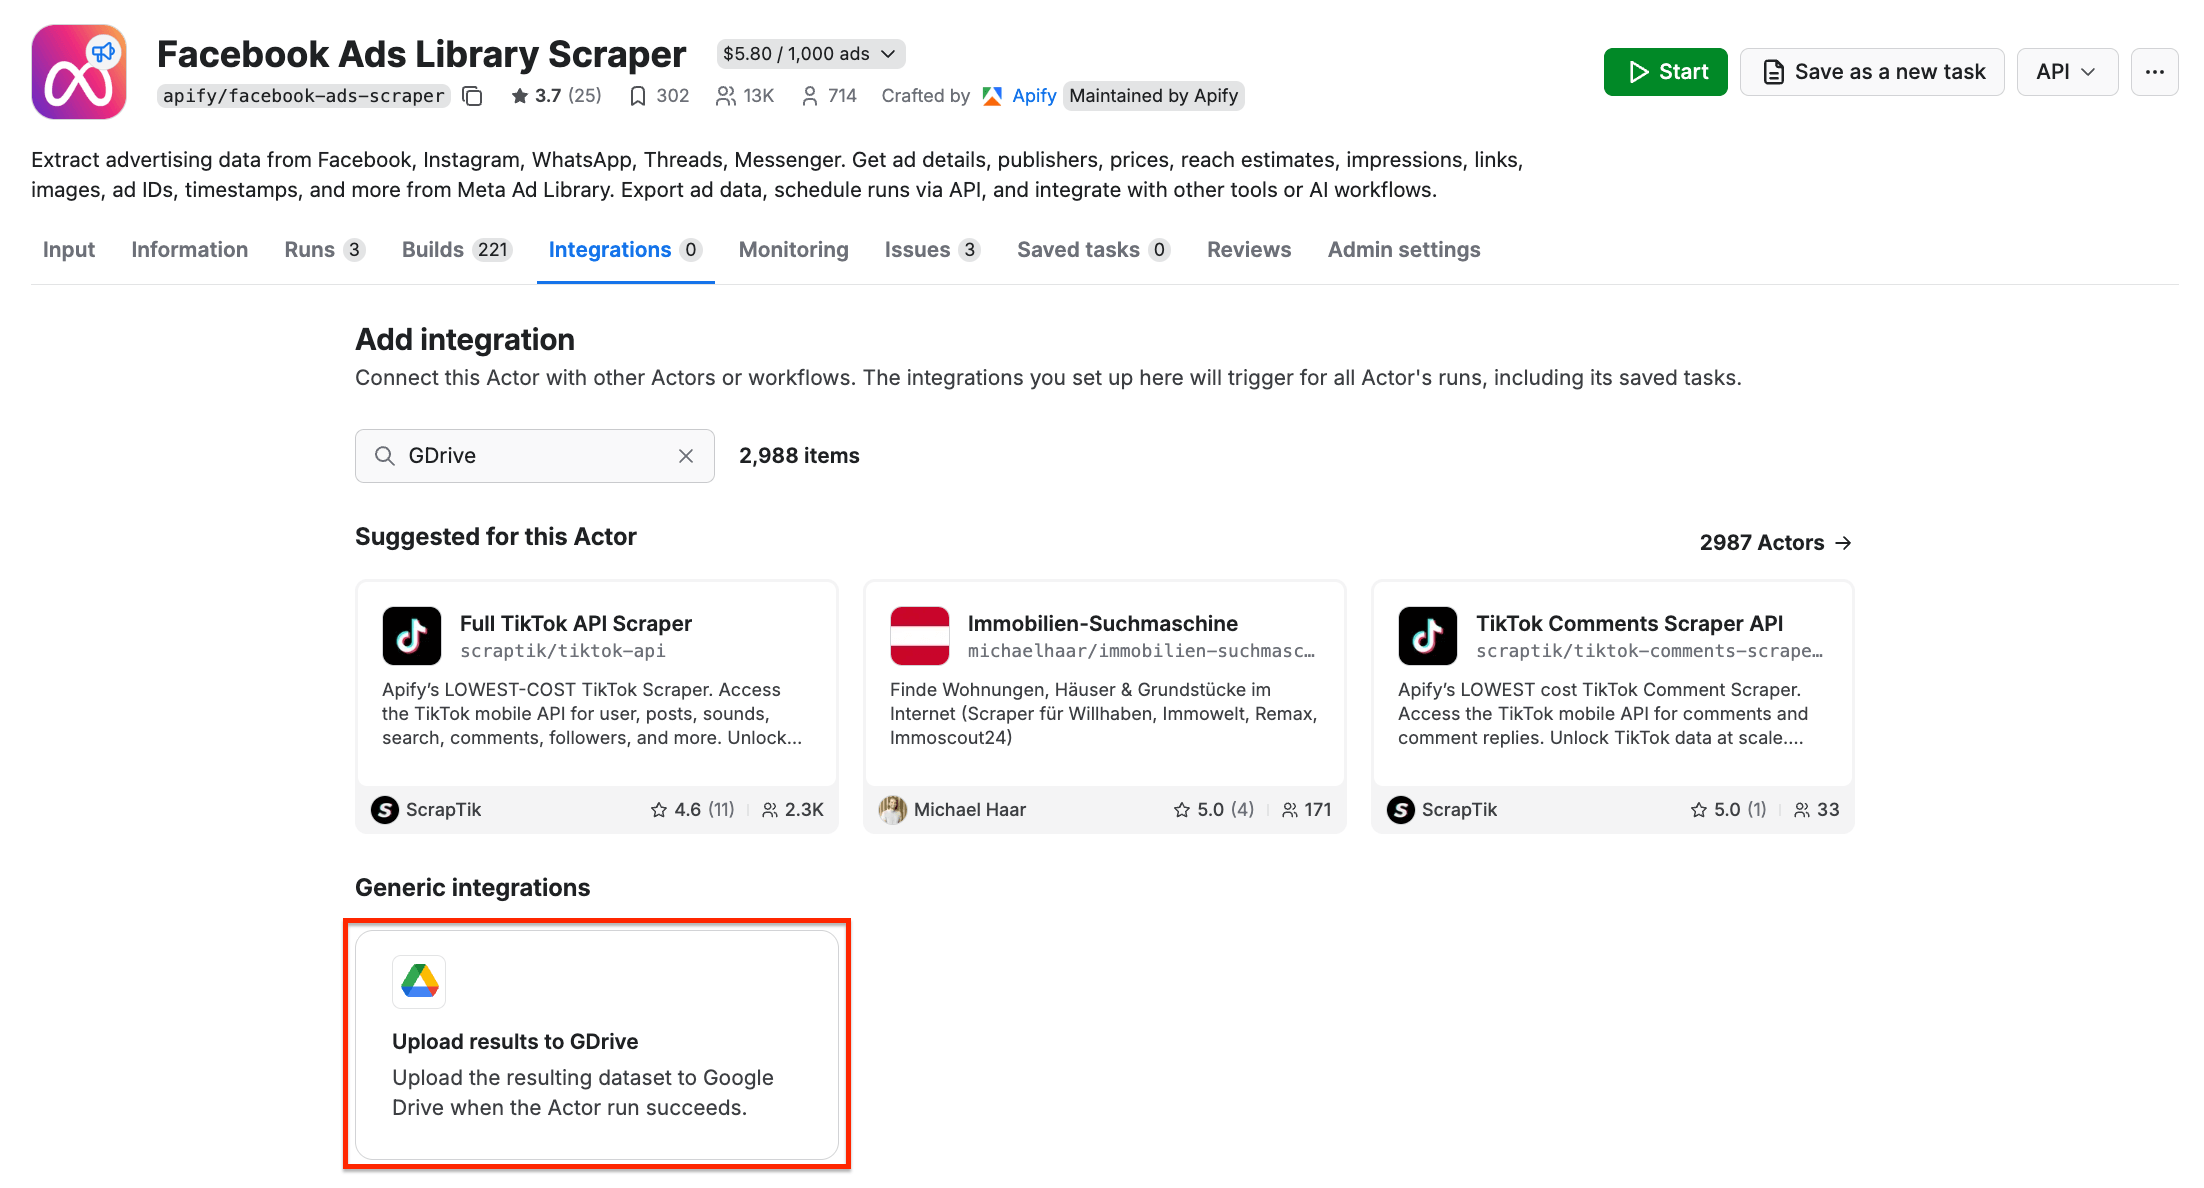Click the Immobilien-Suchmaschine flag icon
Screen dimensions: 2204x1188
pyautogui.click(x=919, y=636)
